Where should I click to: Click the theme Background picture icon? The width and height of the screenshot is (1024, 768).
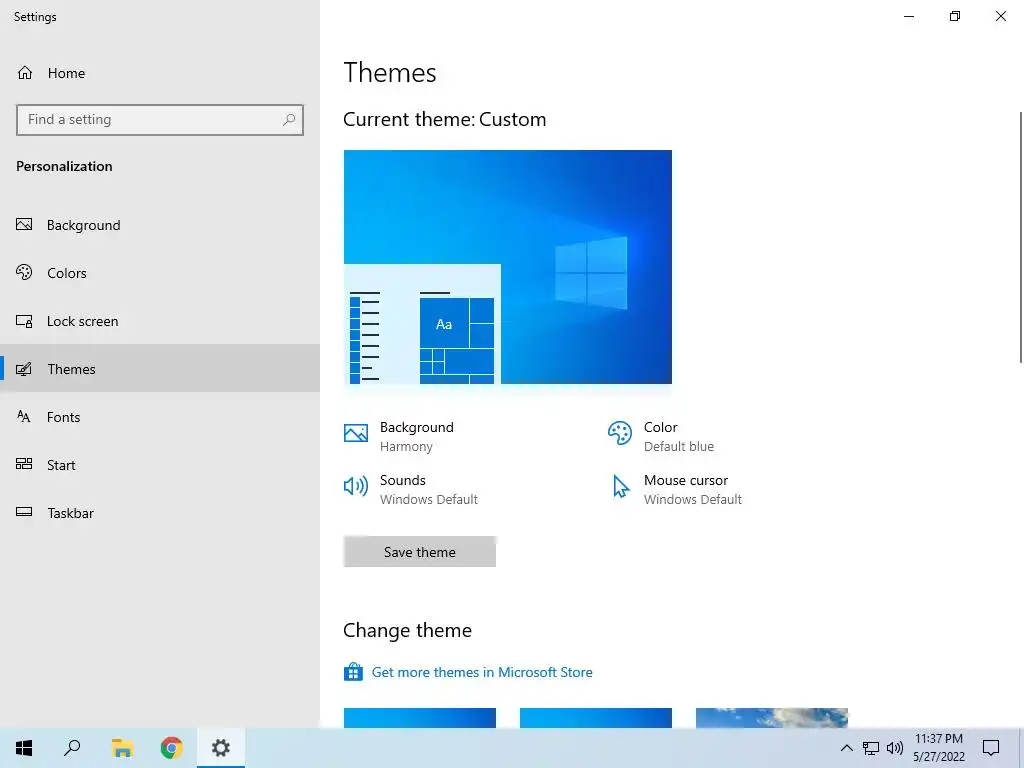[356, 432]
